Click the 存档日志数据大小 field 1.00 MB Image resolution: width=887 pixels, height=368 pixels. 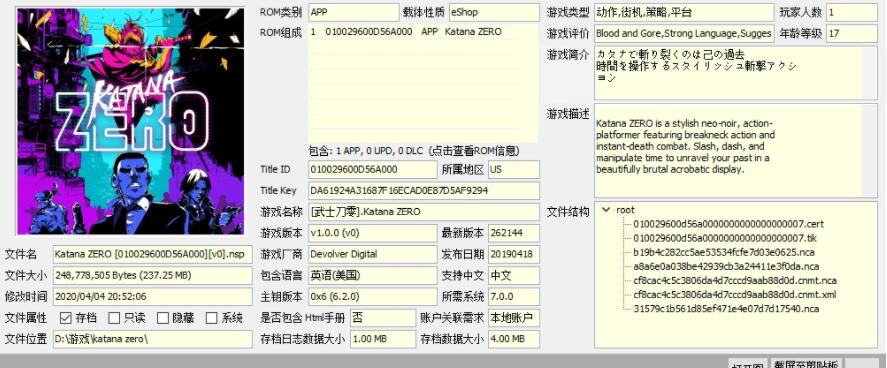pyautogui.click(x=383, y=339)
